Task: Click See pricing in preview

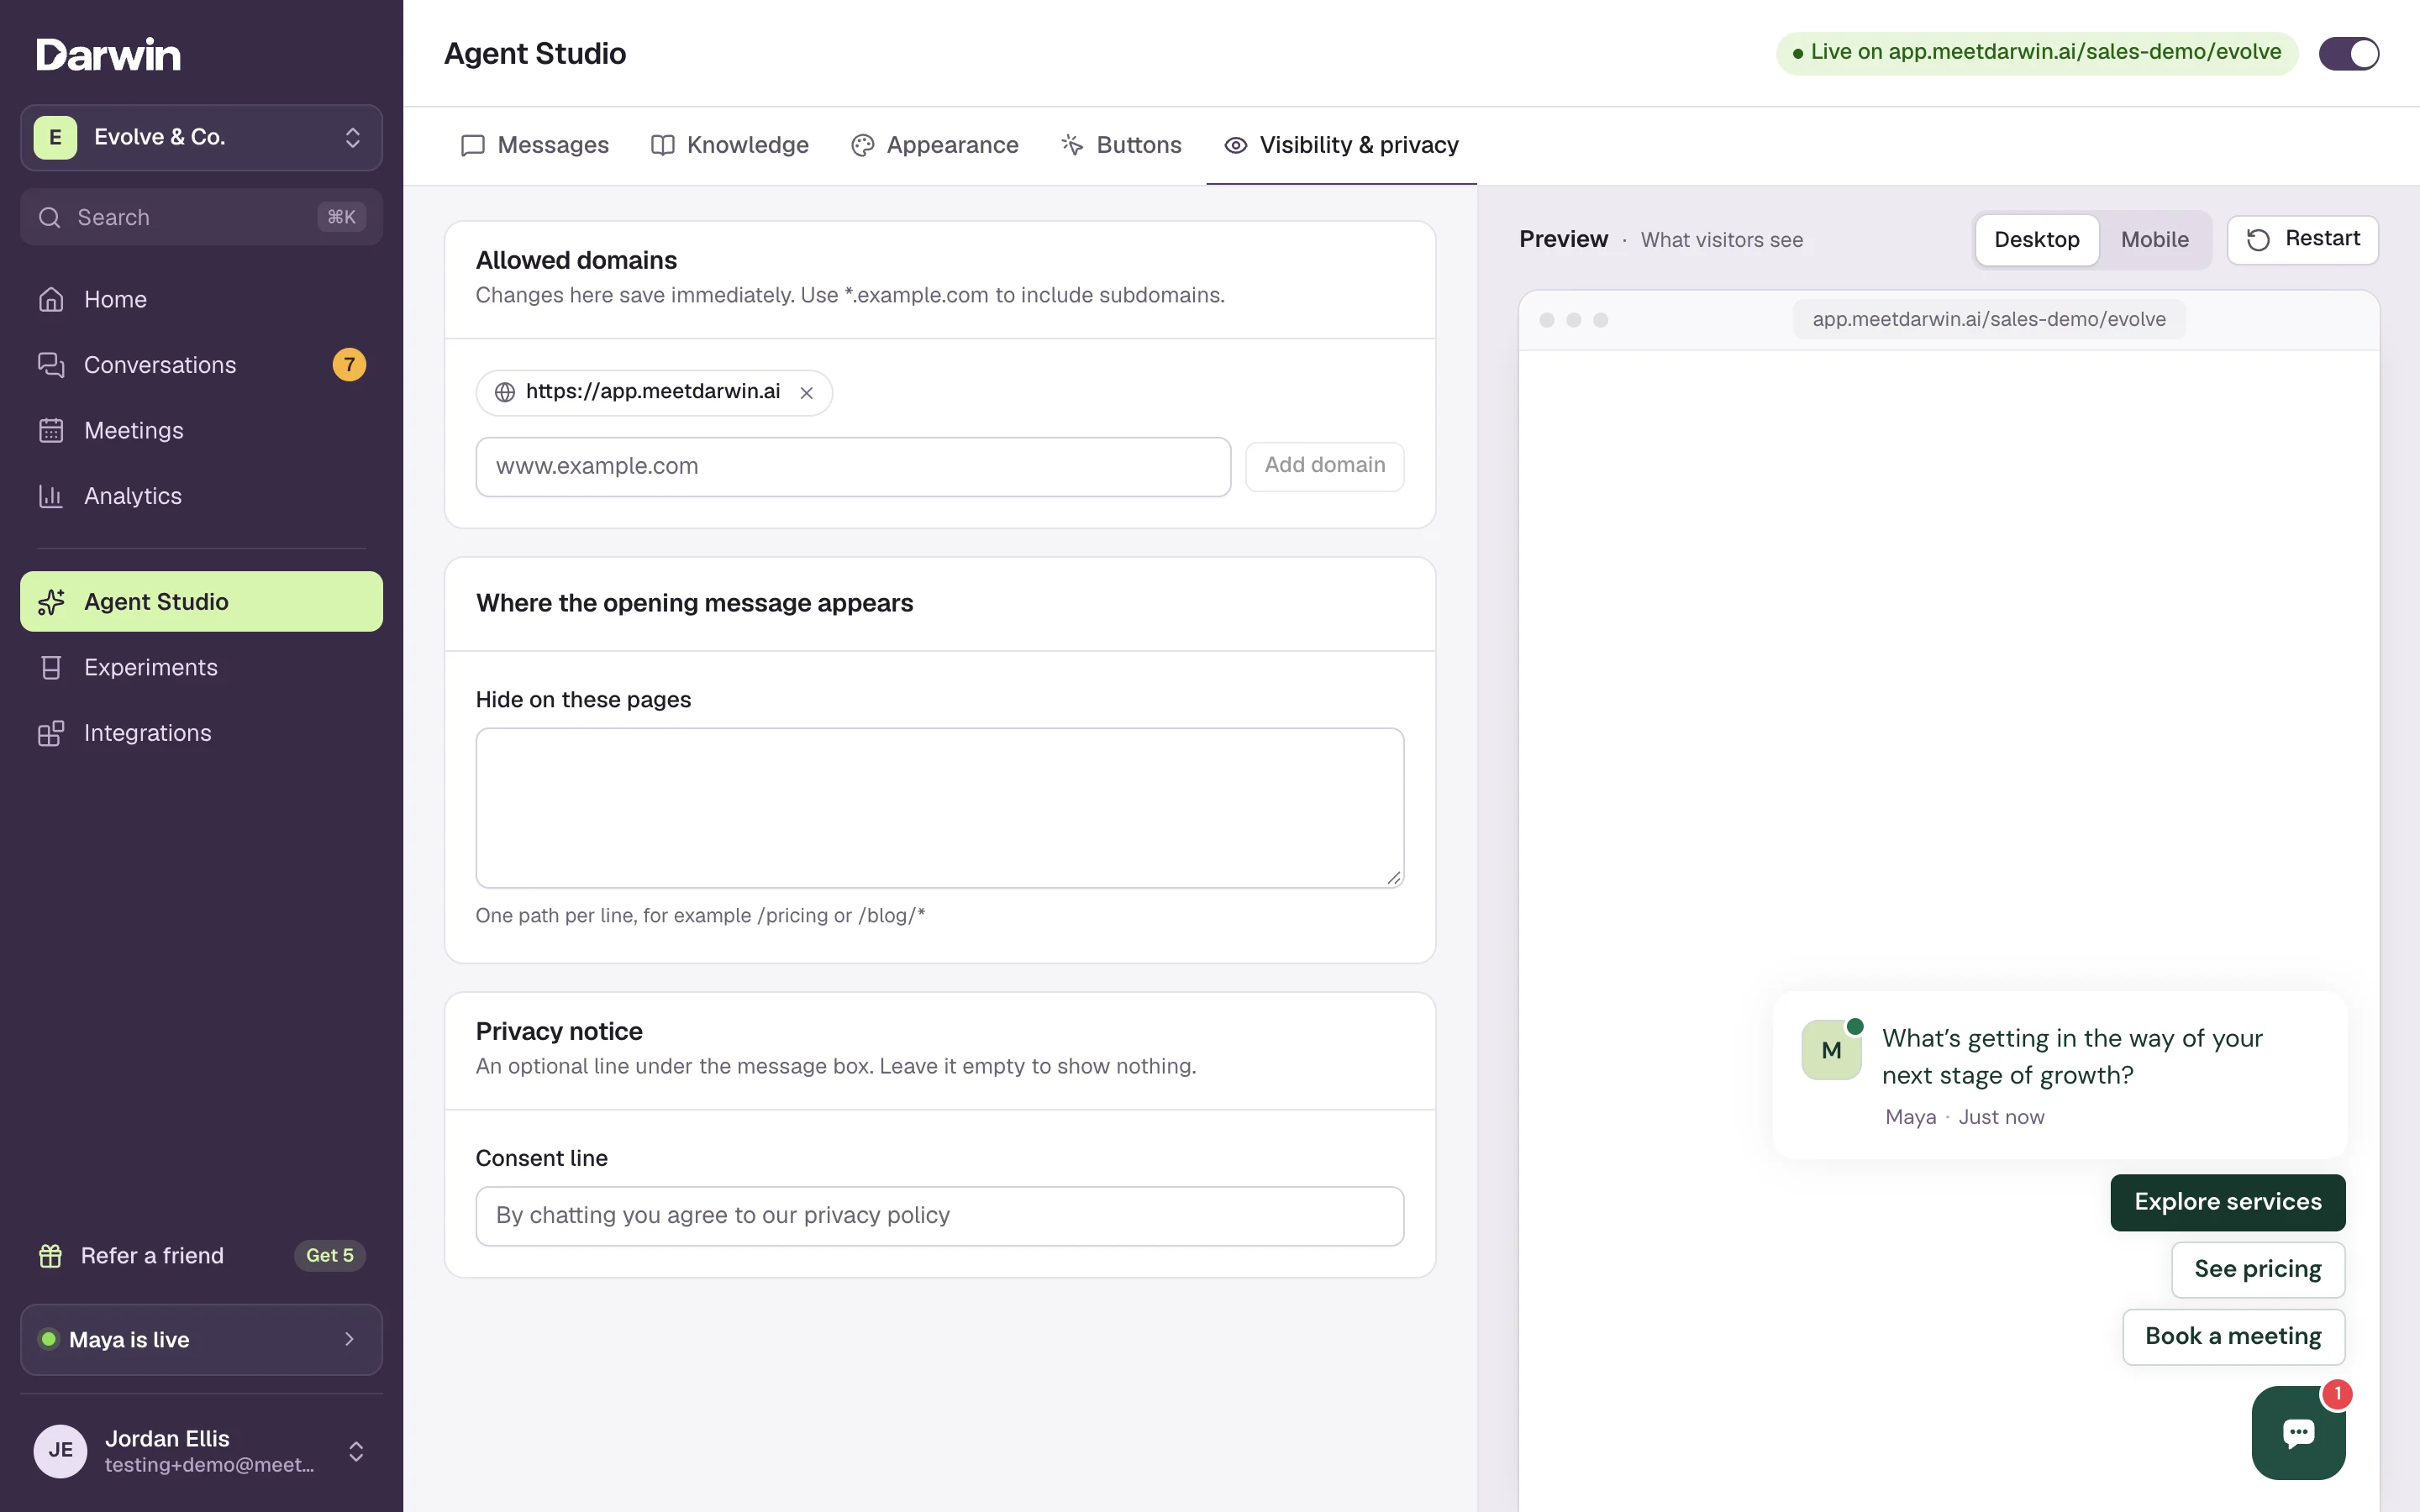Action: coord(2257,1269)
